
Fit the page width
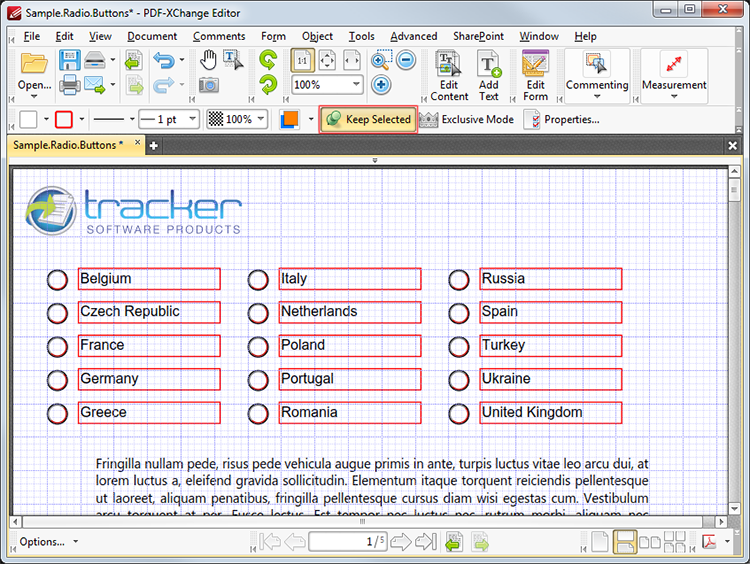(352, 61)
